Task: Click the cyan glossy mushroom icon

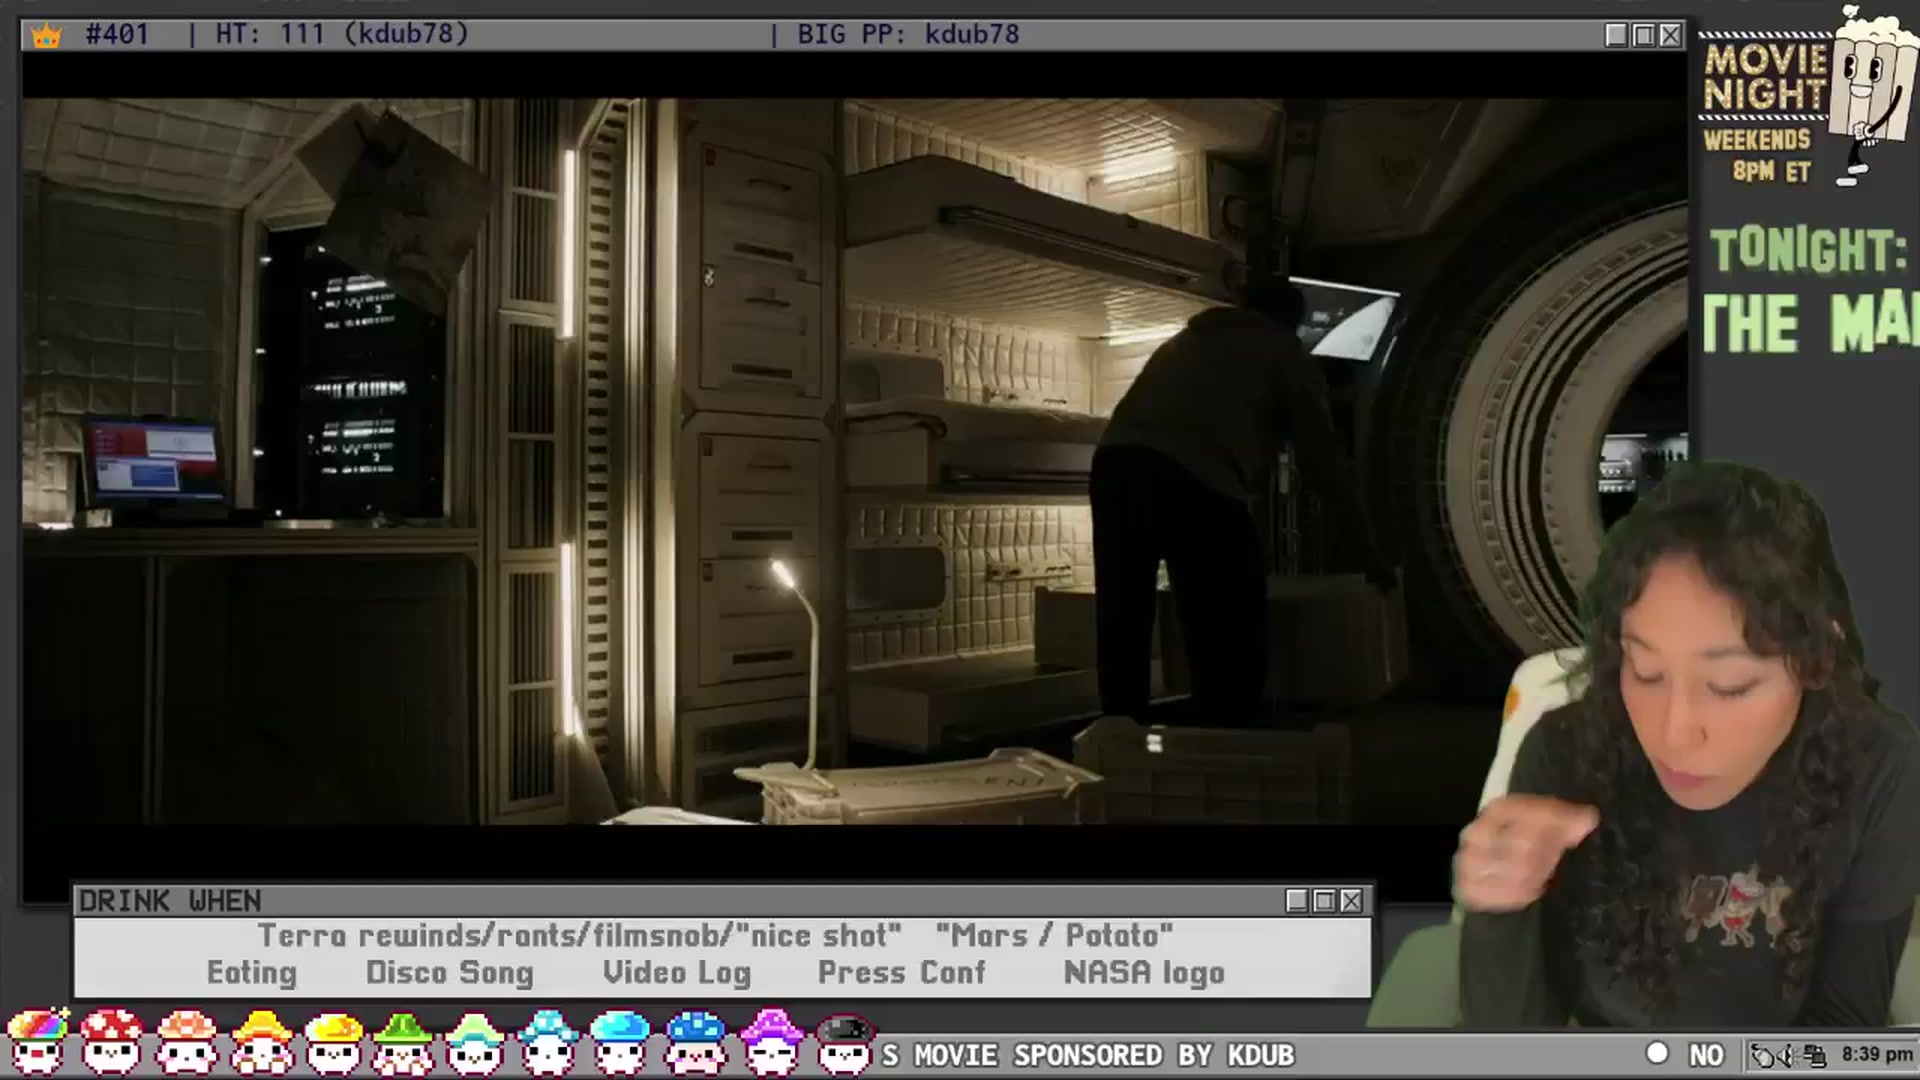Action: tap(620, 1042)
